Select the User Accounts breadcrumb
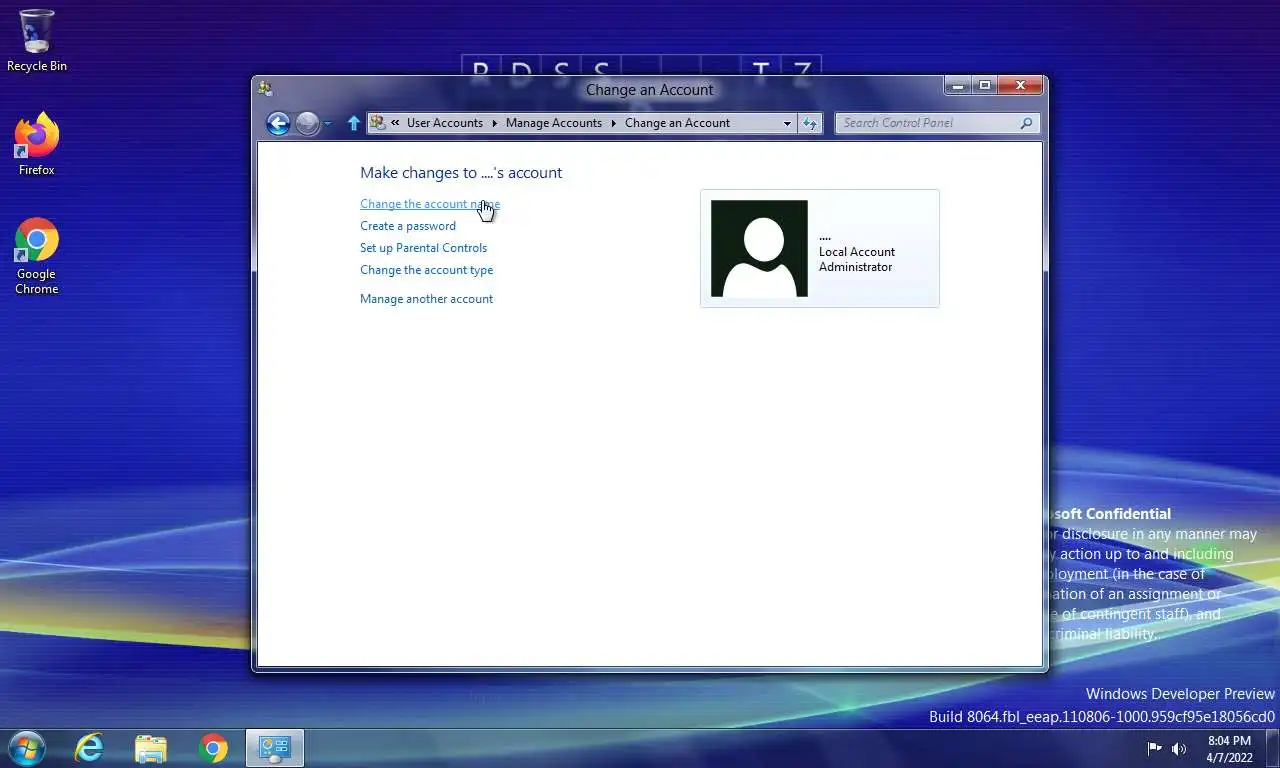1280x768 pixels. point(444,123)
